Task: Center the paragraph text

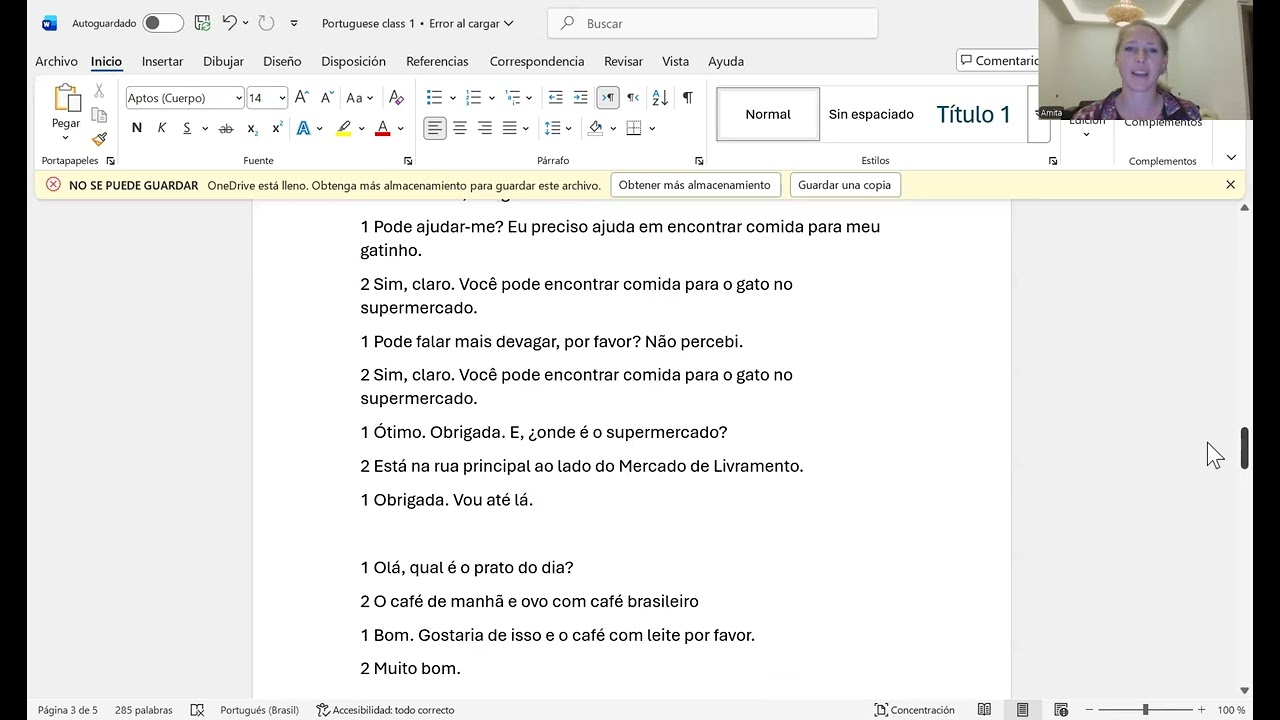Action: click(460, 128)
